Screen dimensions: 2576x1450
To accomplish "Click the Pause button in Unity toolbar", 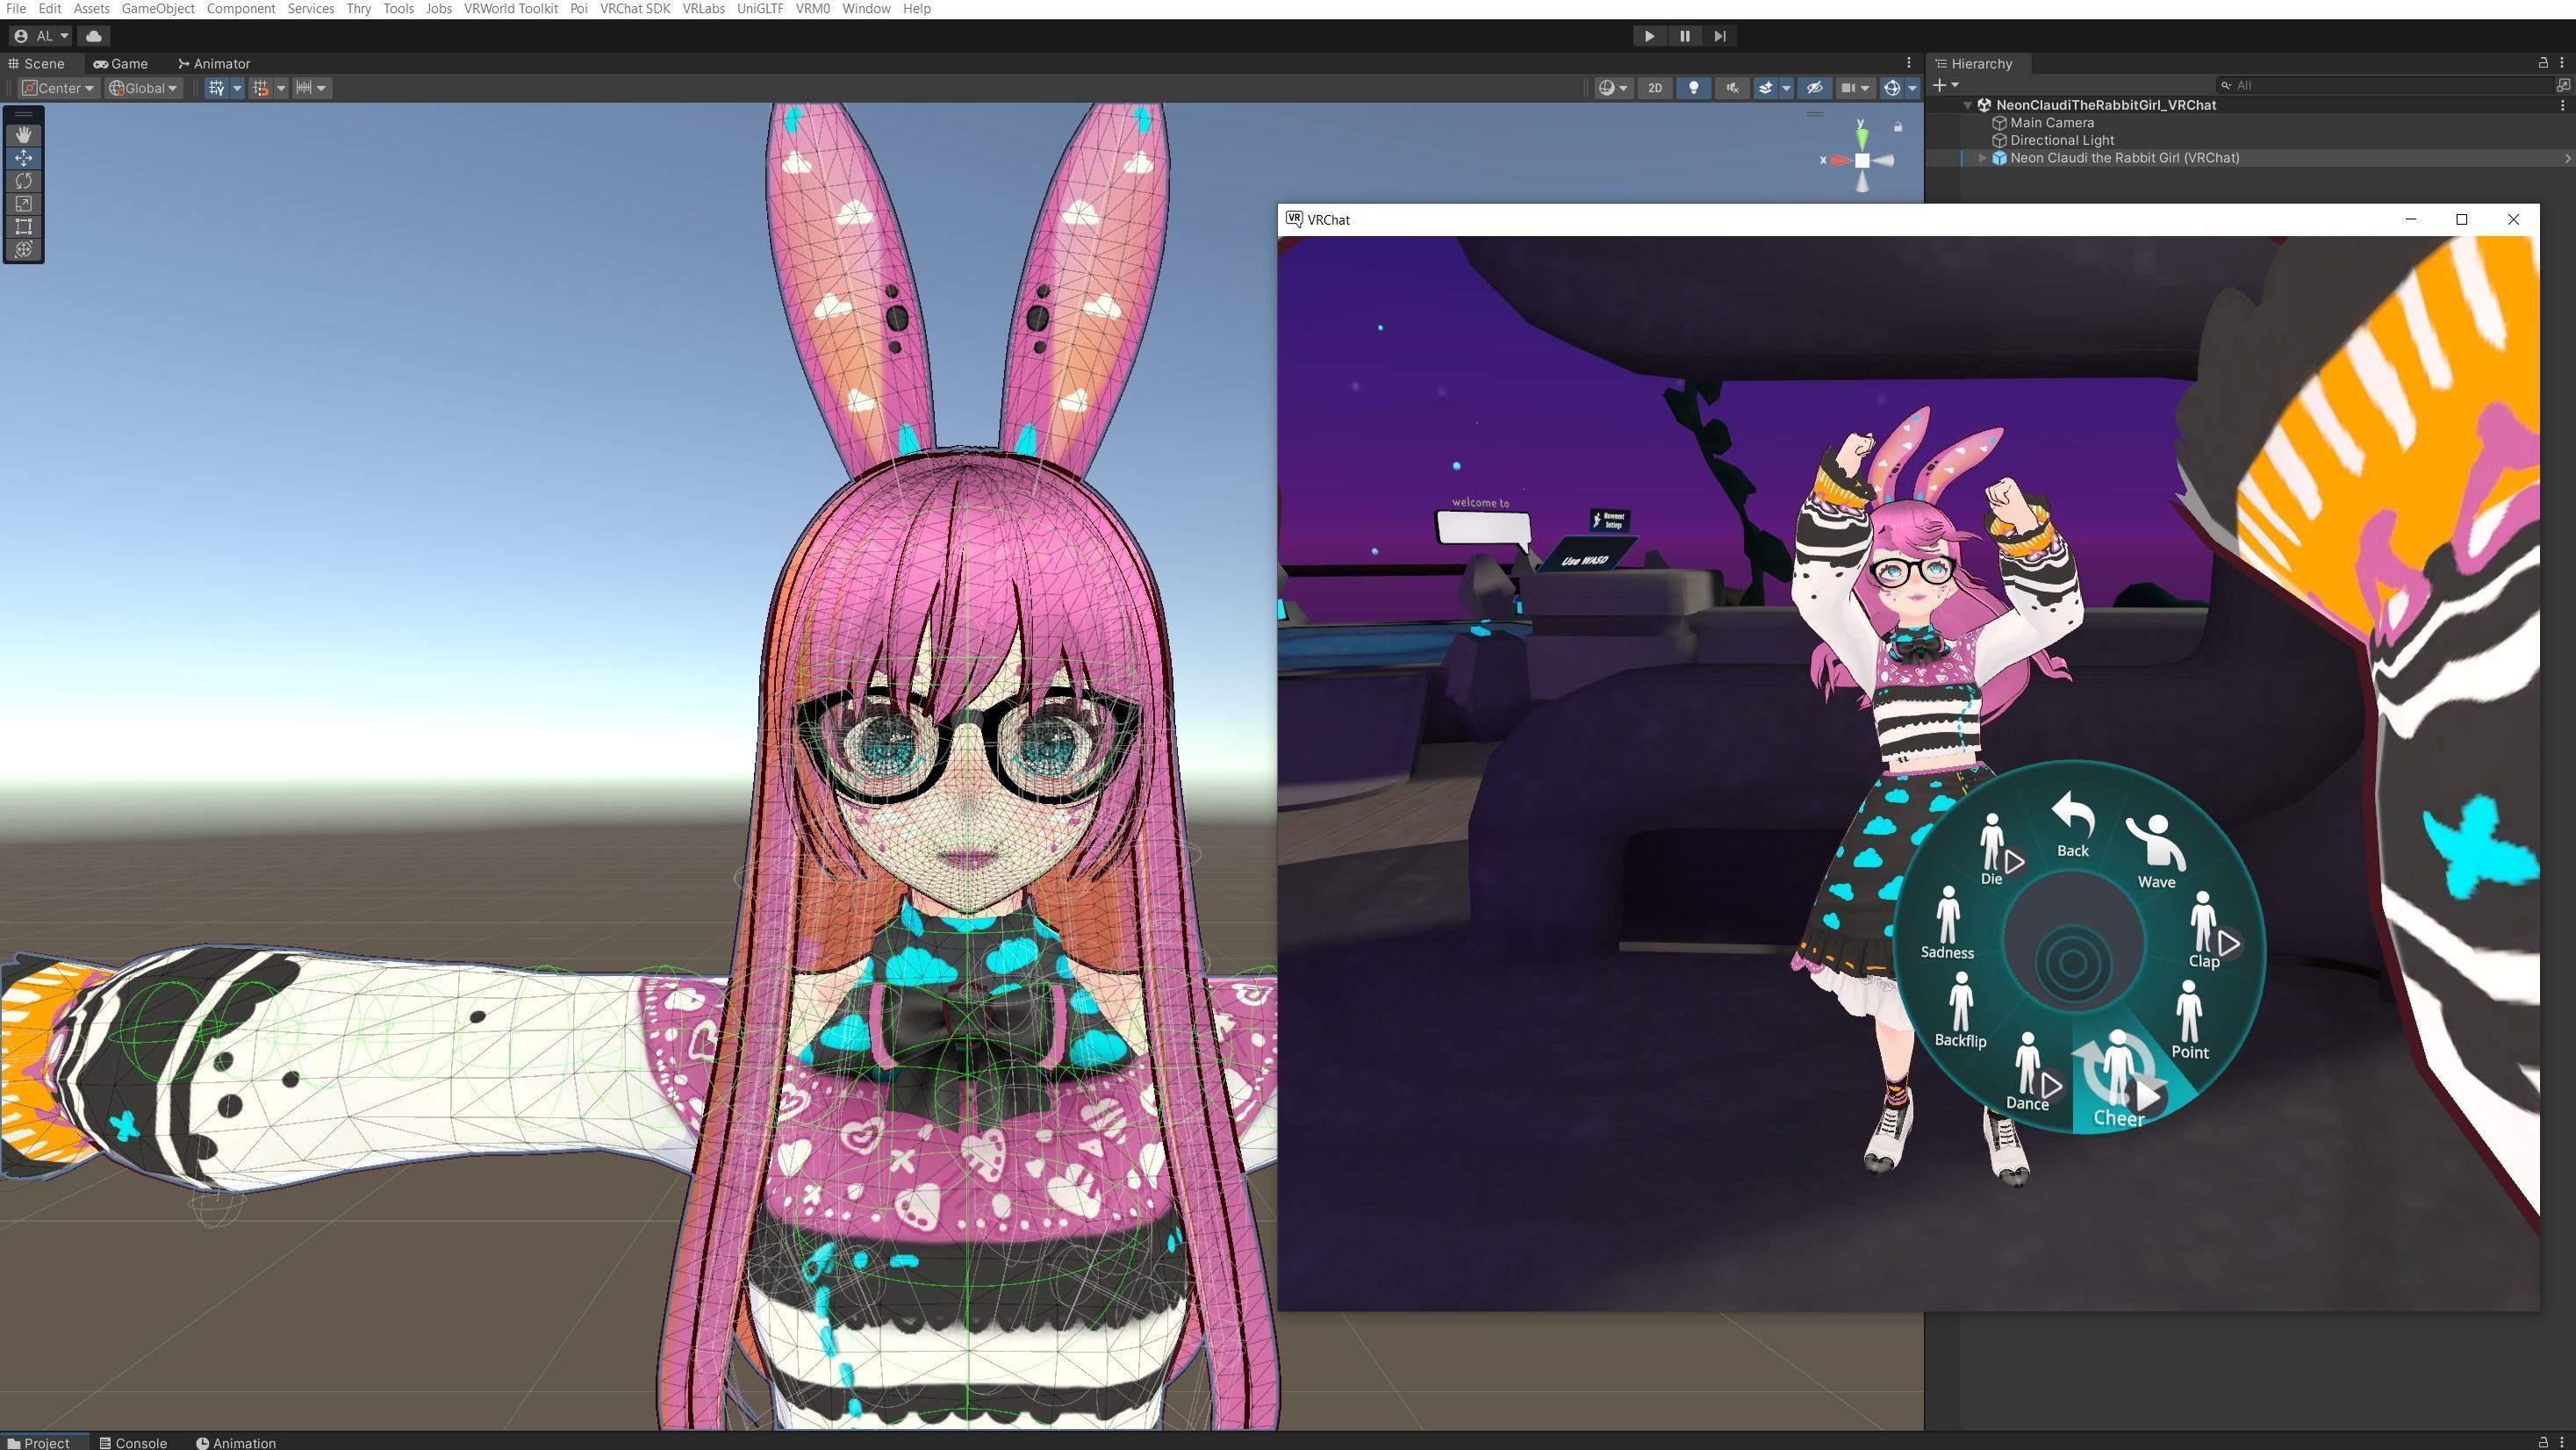I will pos(1684,36).
